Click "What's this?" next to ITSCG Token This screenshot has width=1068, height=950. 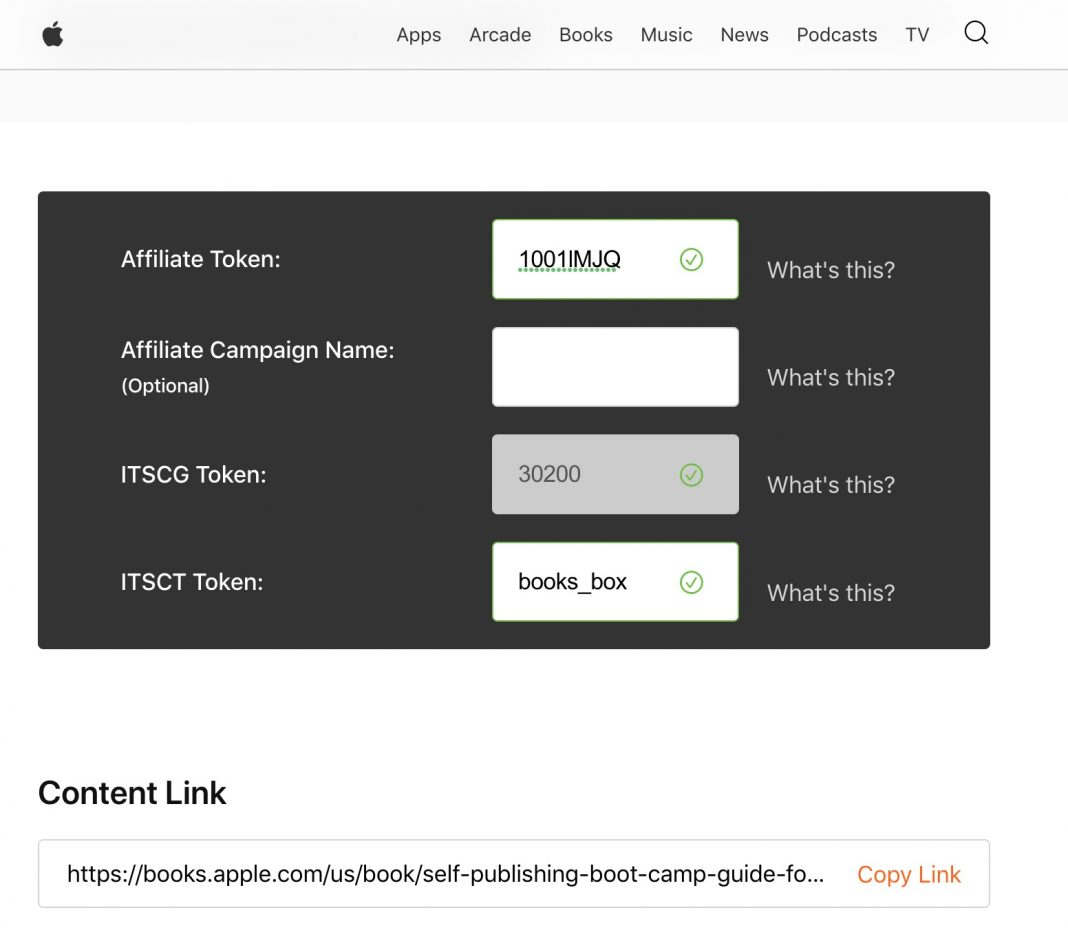[830, 485]
